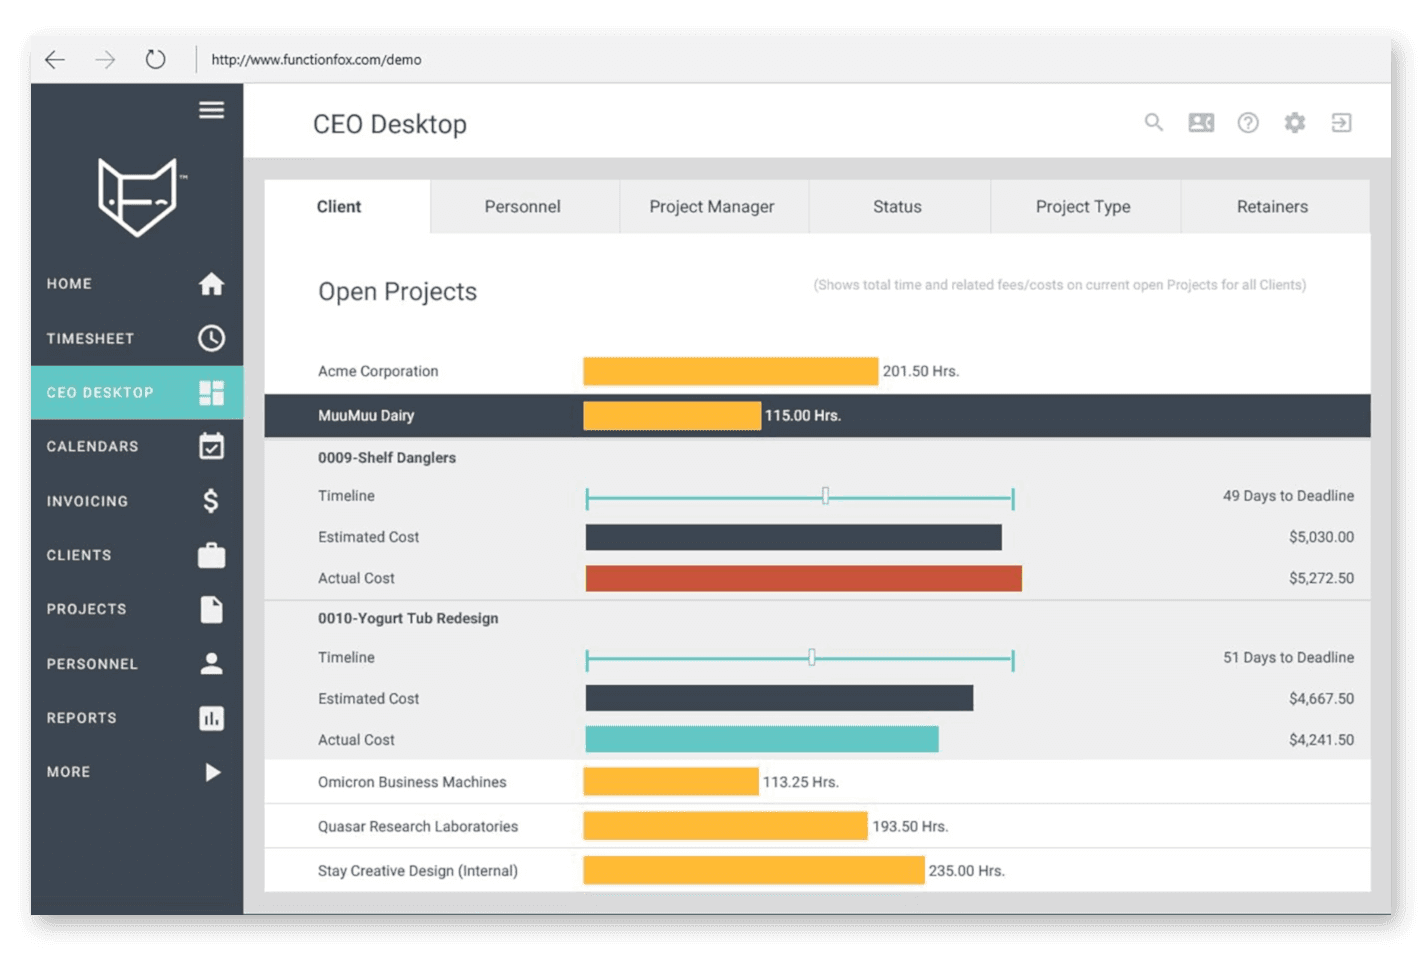Click the "51 Days to Deadline" text

click(x=1288, y=658)
